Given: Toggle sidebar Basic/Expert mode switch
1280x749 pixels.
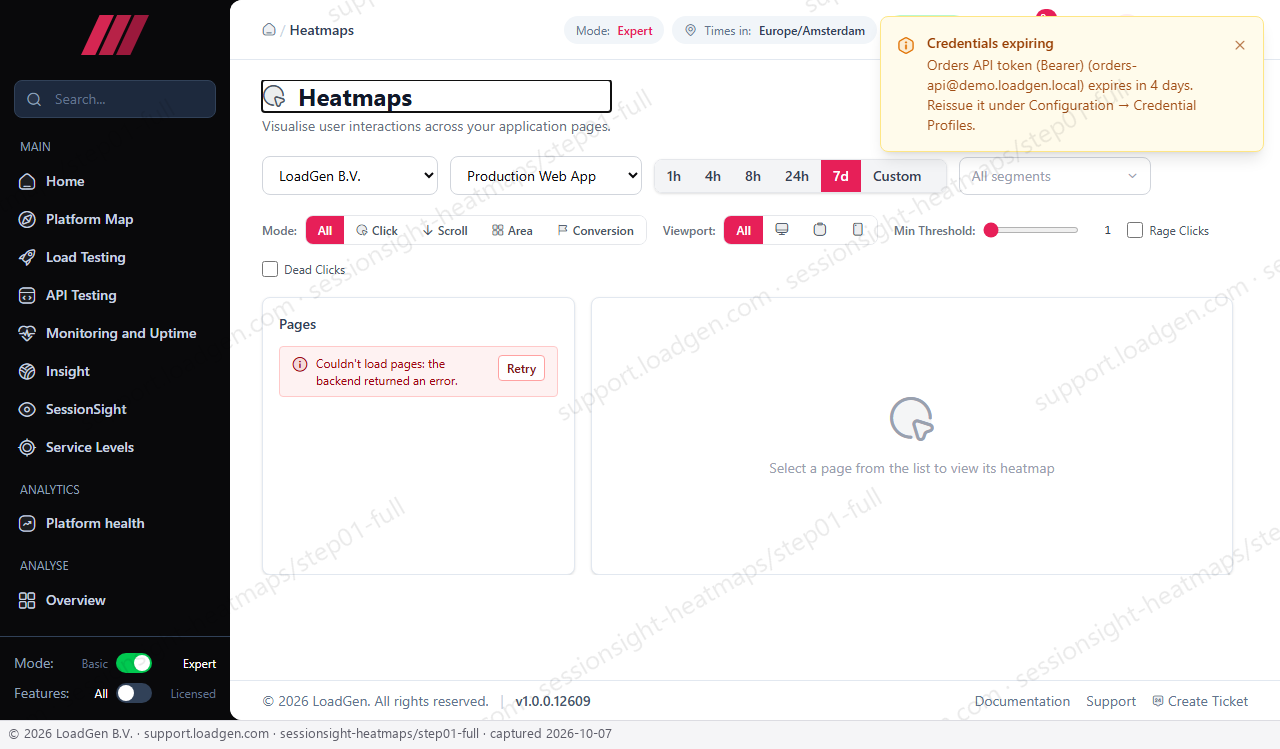Looking at the screenshot, I should [x=134, y=663].
